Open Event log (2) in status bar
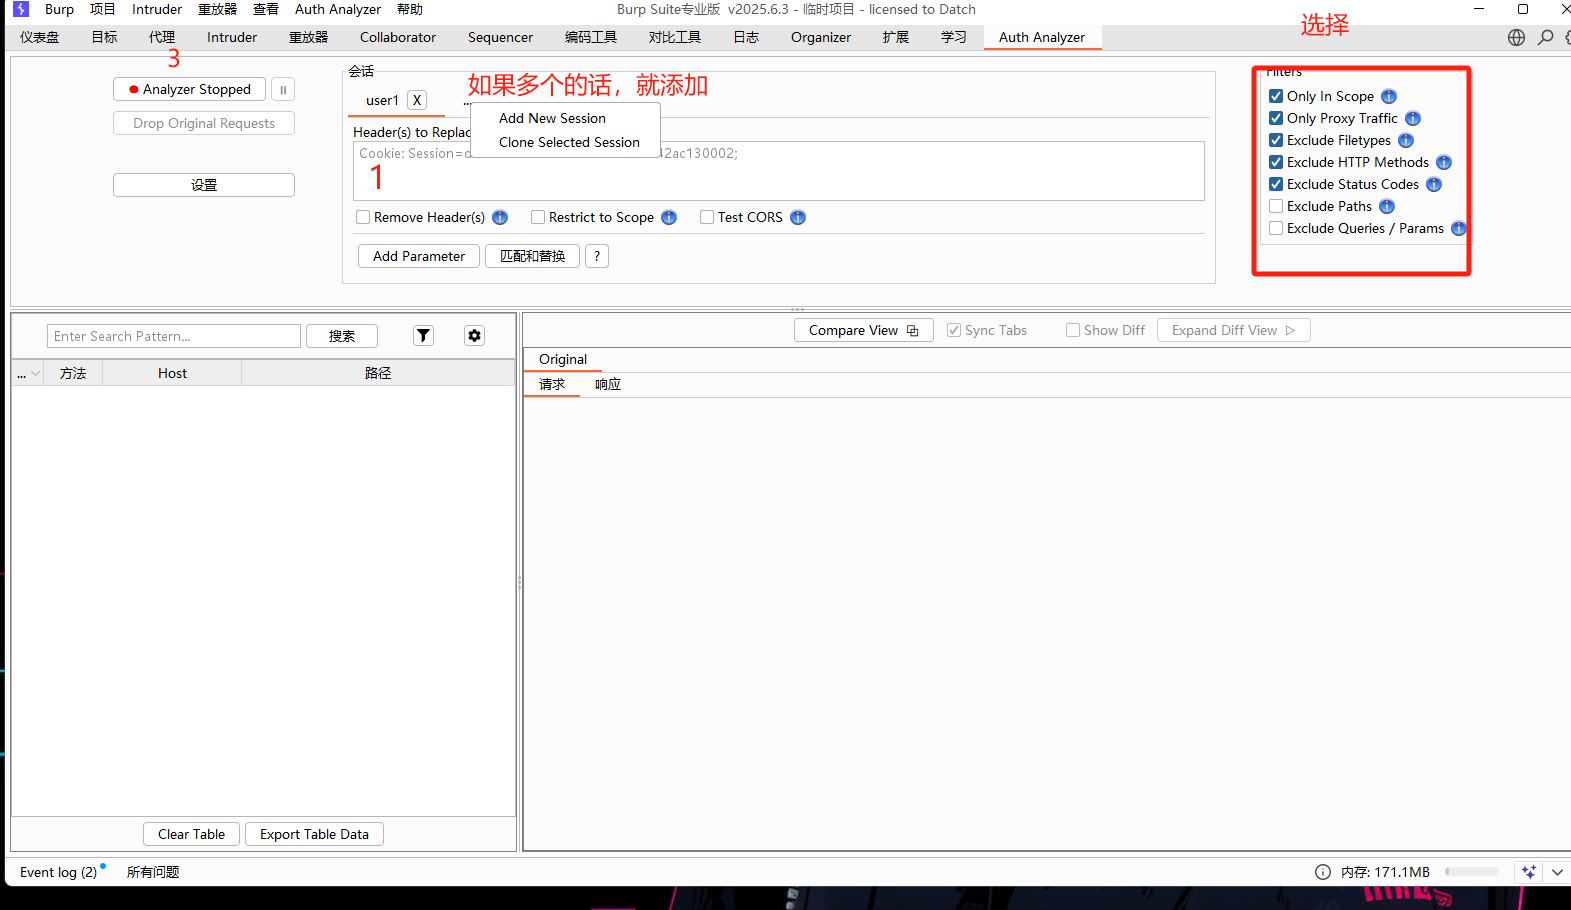 [x=59, y=872]
